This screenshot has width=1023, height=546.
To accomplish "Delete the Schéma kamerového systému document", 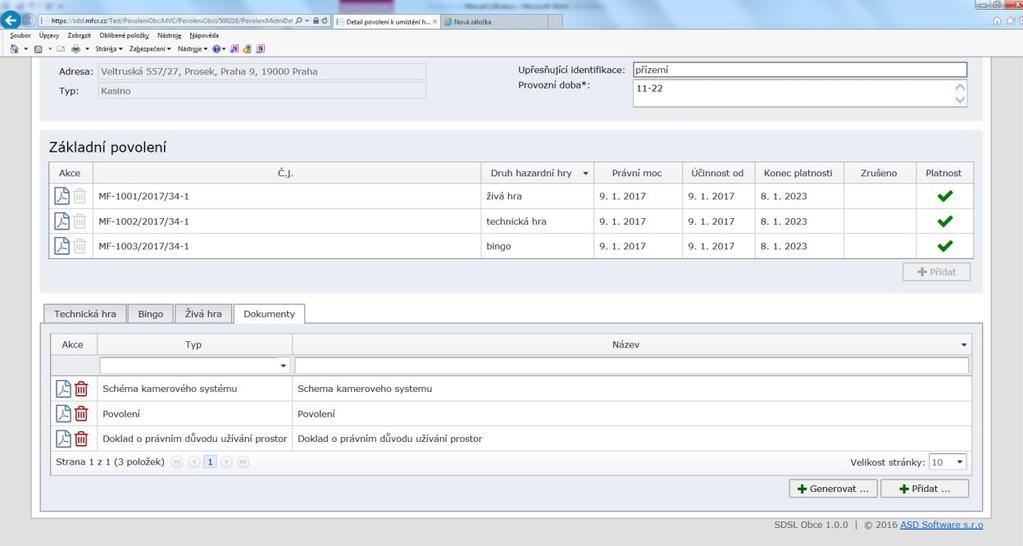I will tap(81, 389).
